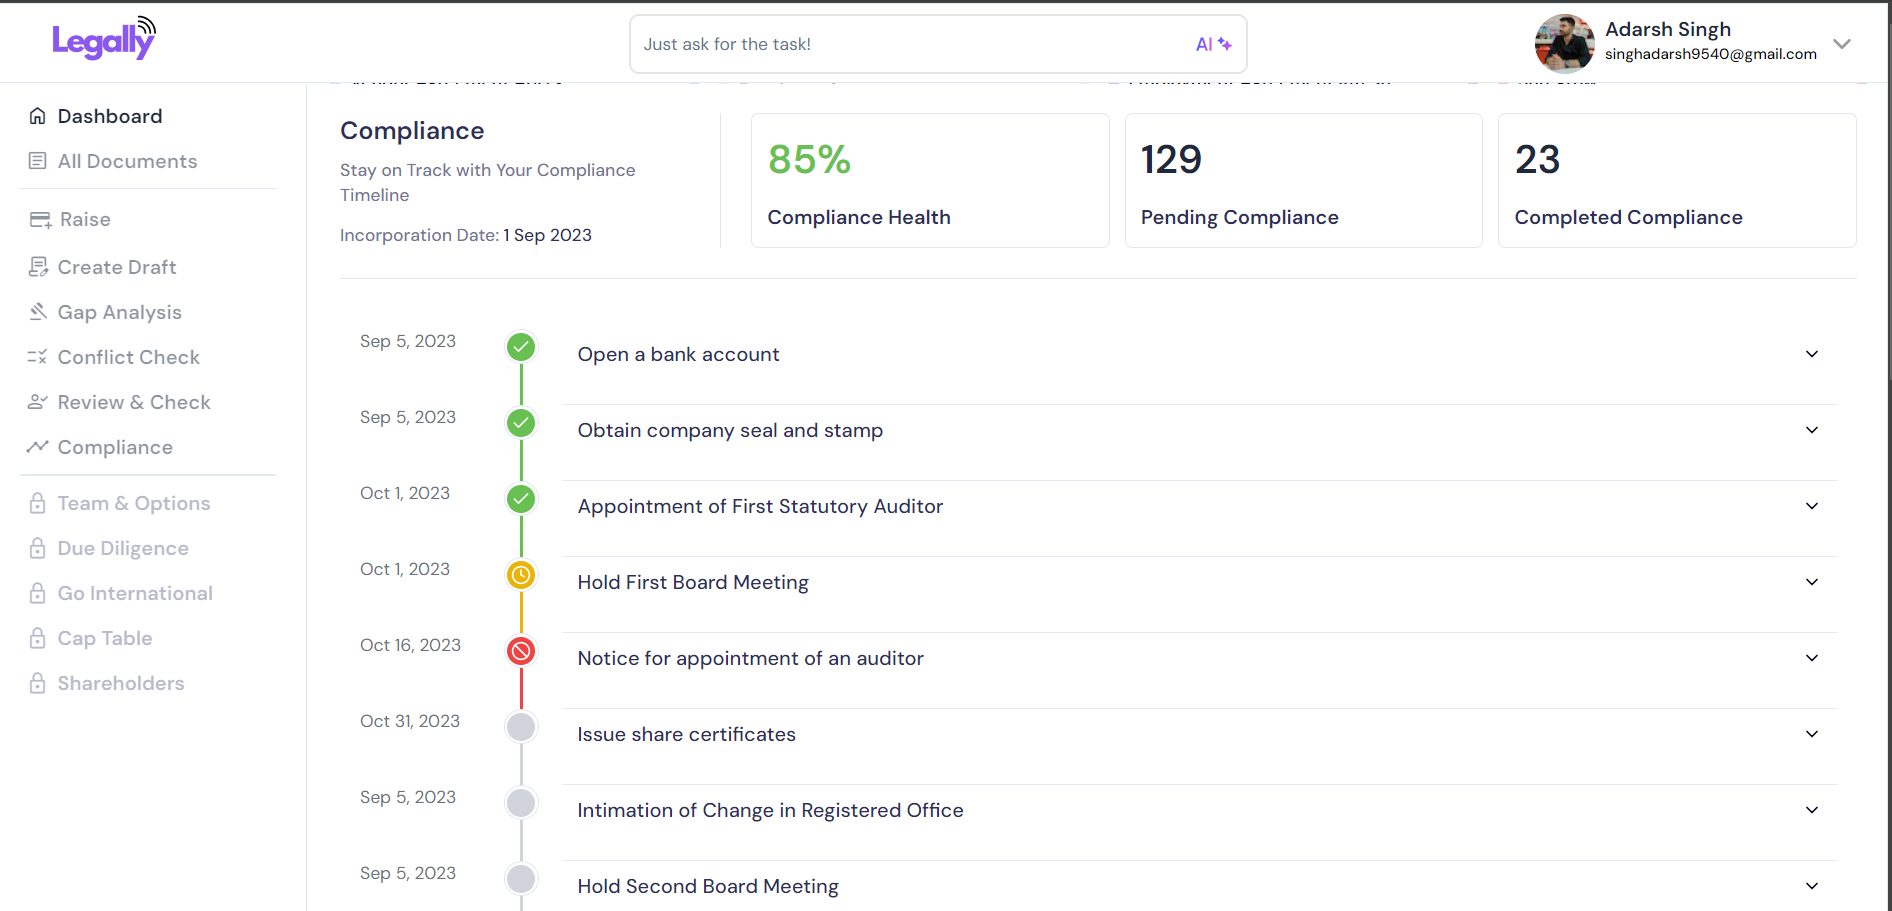This screenshot has height=911, width=1892.
Task: Click the Raise card icon
Action: click(x=40, y=220)
